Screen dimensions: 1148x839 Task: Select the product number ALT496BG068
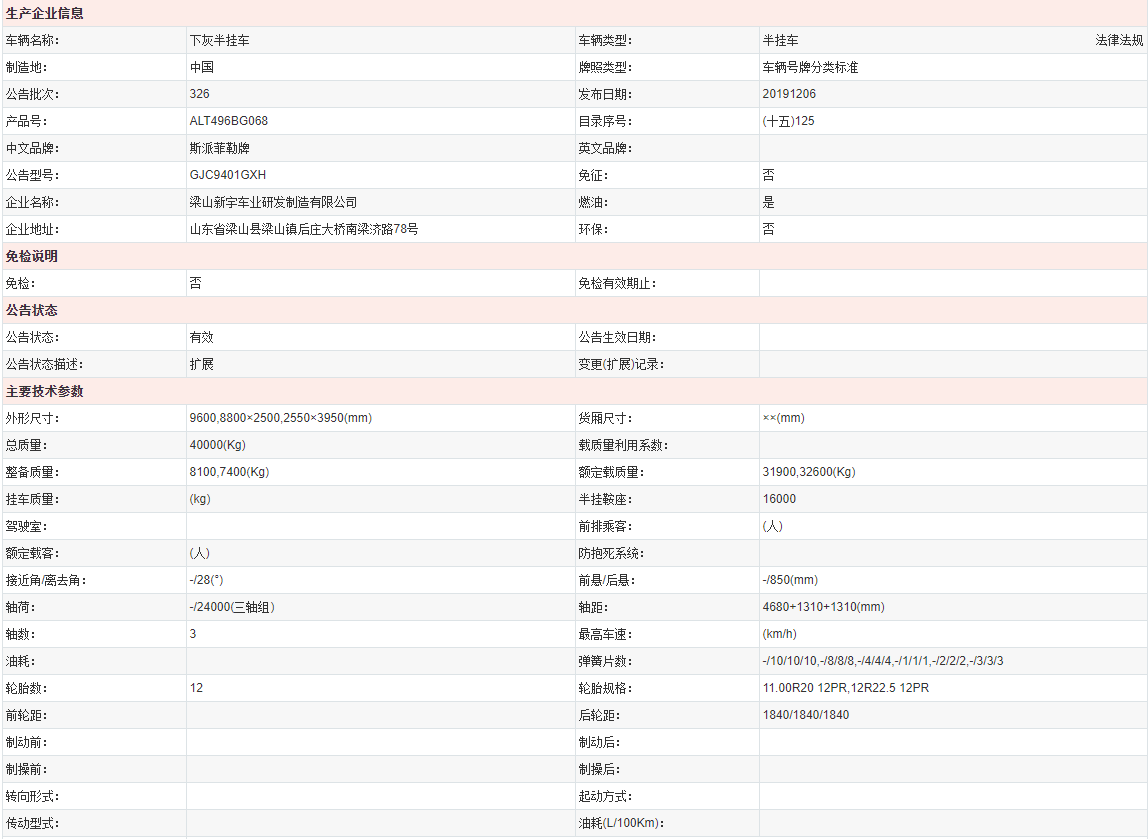(x=228, y=122)
